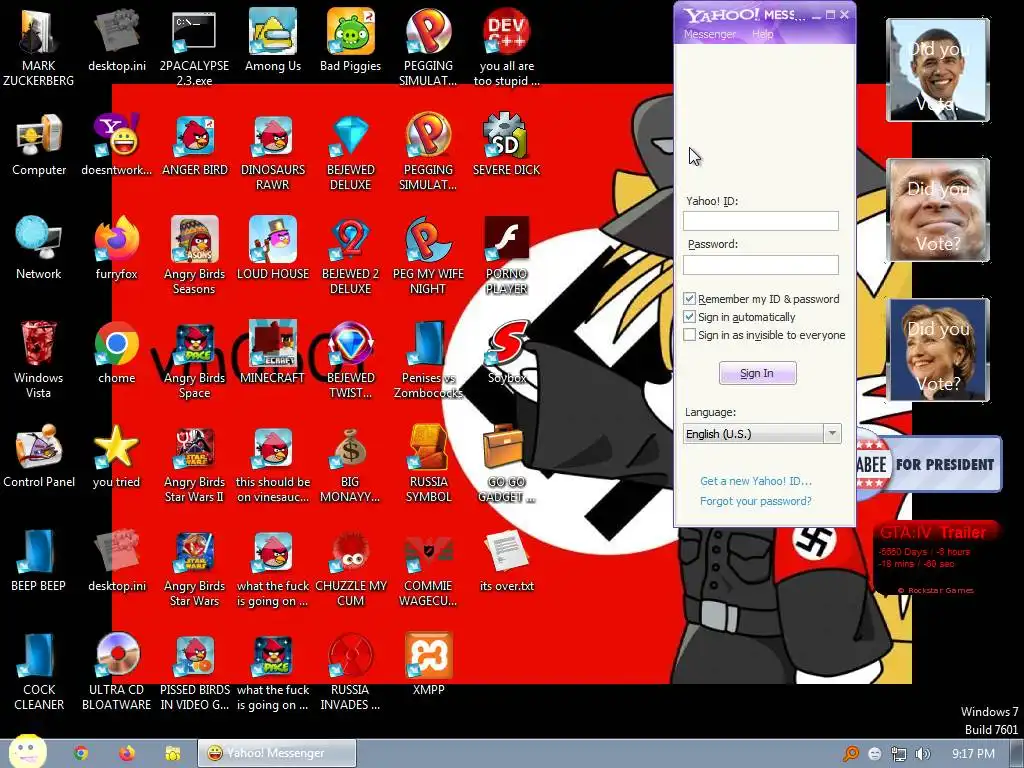The height and width of the screenshot is (768, 1024).
Task: Click the 9:17 PM taskbar clock
Action: [x=973, y=754]
